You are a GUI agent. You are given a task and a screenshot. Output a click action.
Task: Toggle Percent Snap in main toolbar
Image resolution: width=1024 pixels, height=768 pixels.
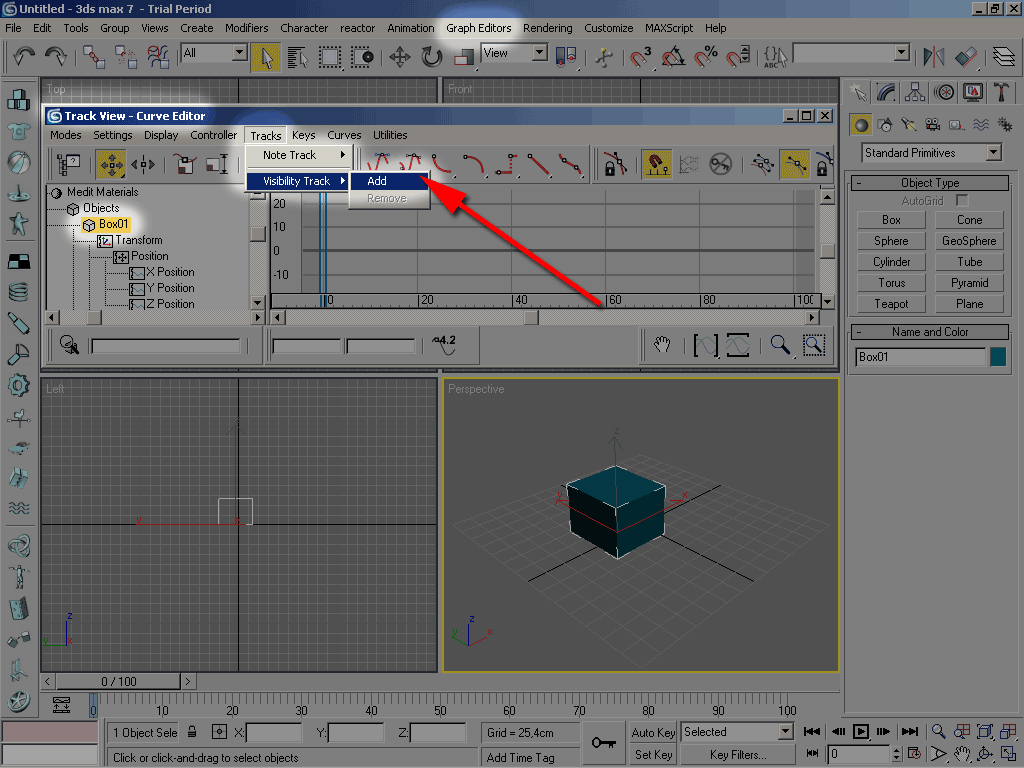point(705,57)
